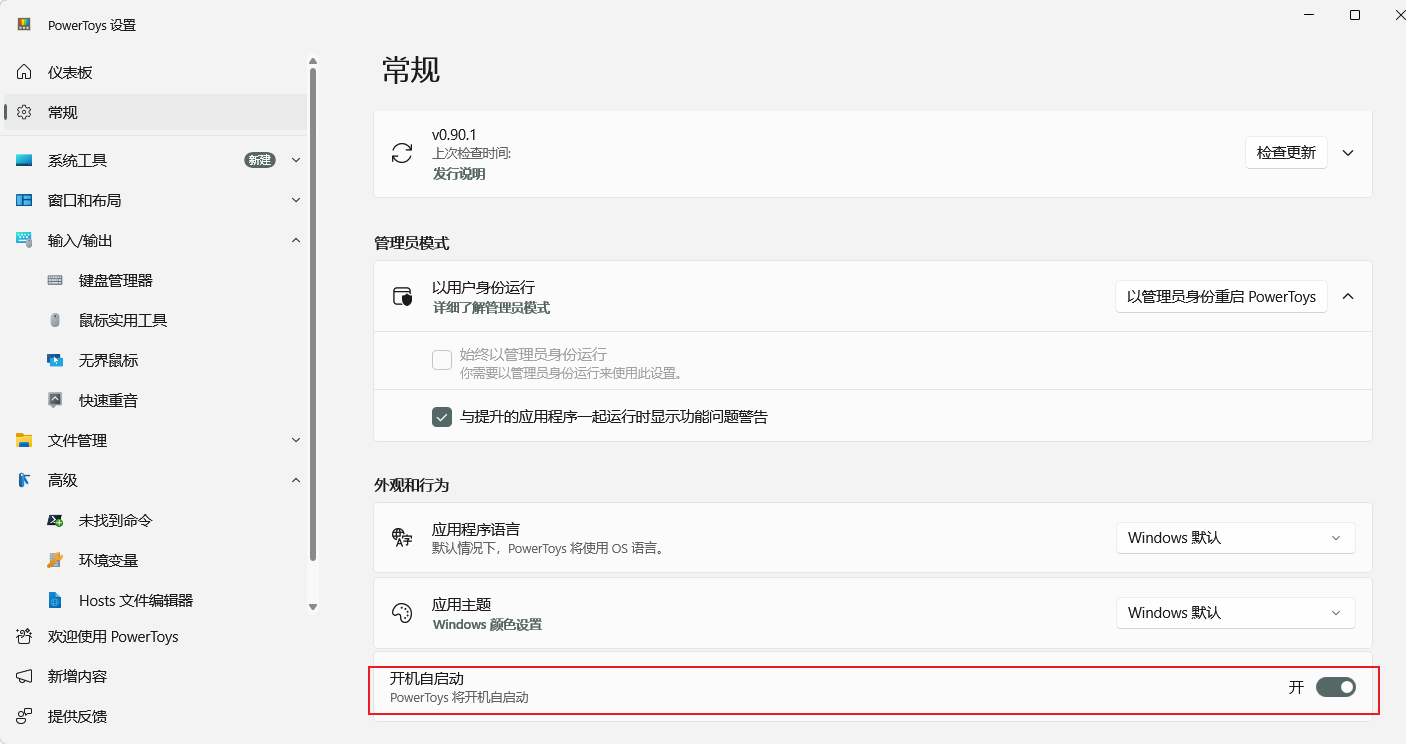The width and height of the screenshot is (1406, 744).
Task: Open the 应用主题 dropdown
Action: click(x=1235, y=613)
